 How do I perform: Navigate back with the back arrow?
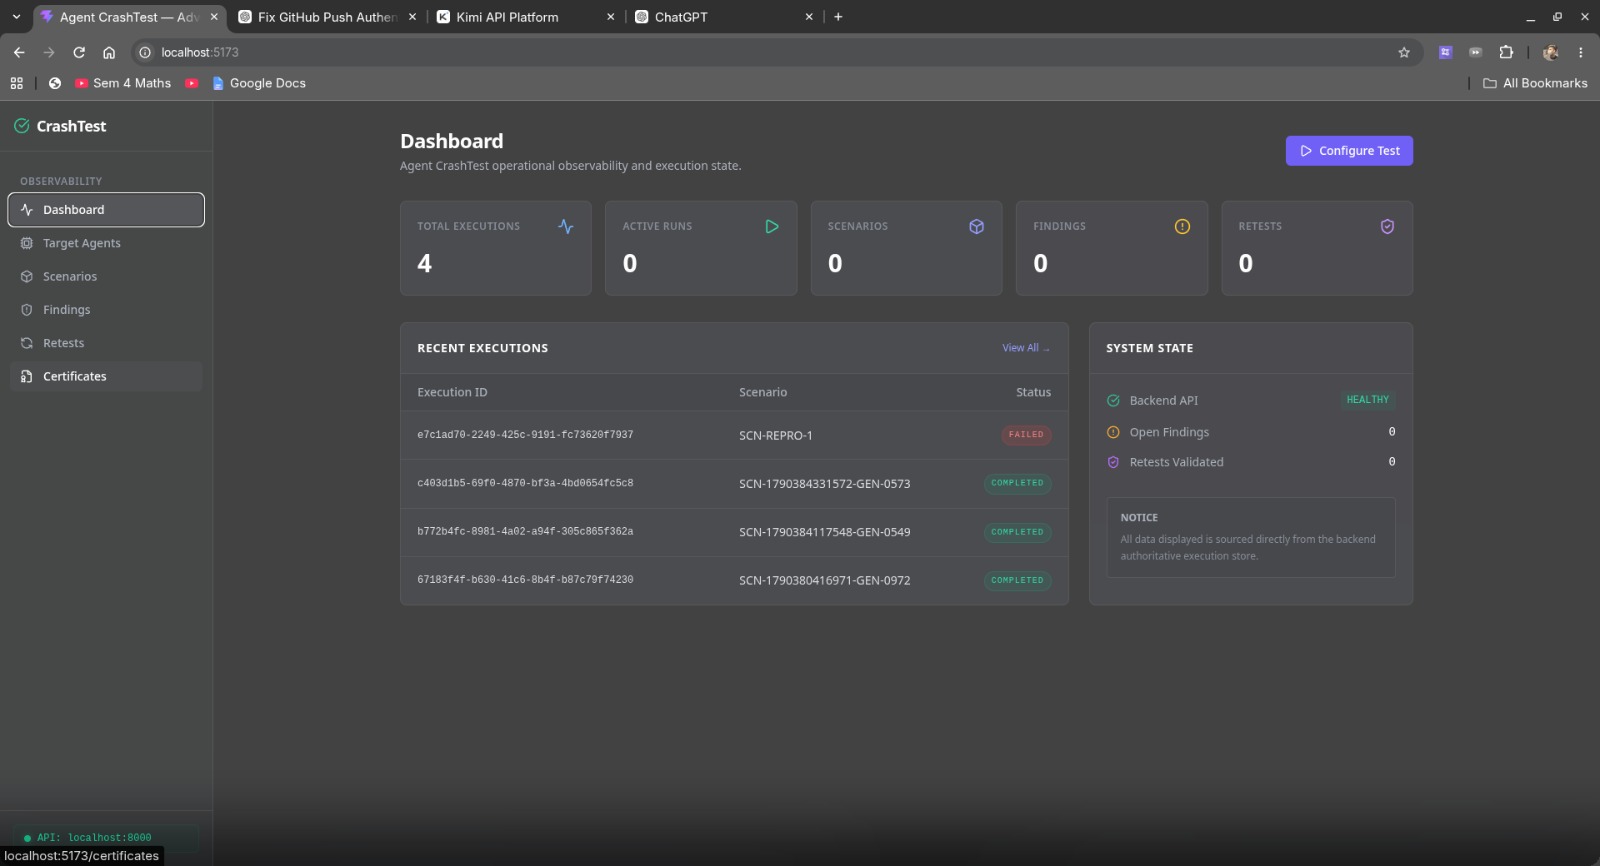pyautogui.click(x=19, y=52)
